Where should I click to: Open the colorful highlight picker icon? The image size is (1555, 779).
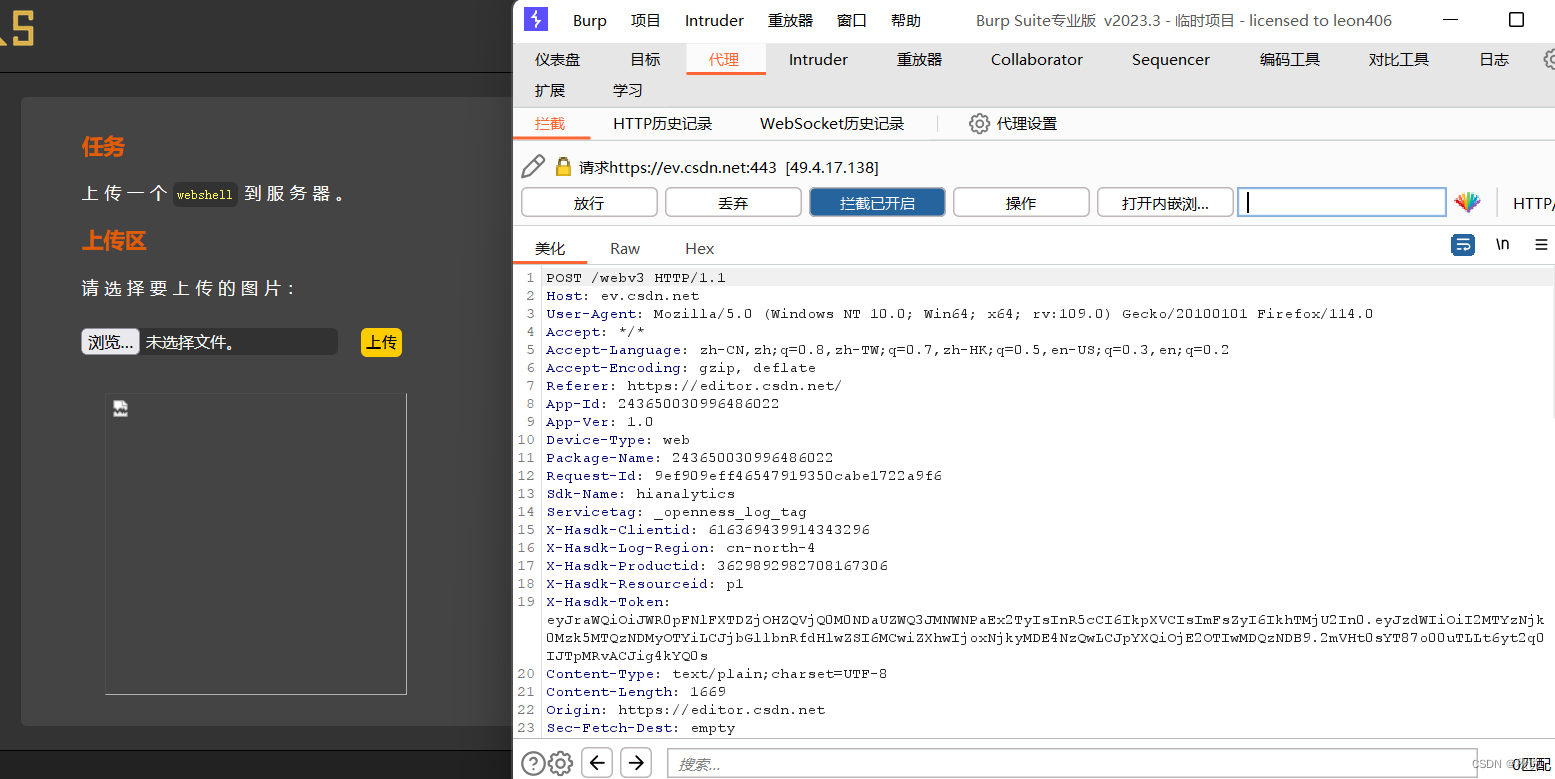[1467, 202]
